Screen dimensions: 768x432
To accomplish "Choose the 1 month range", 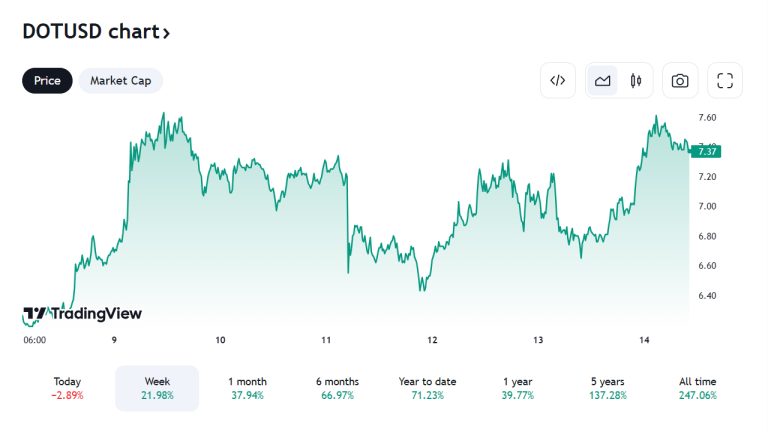I will [x=247, y=388].
